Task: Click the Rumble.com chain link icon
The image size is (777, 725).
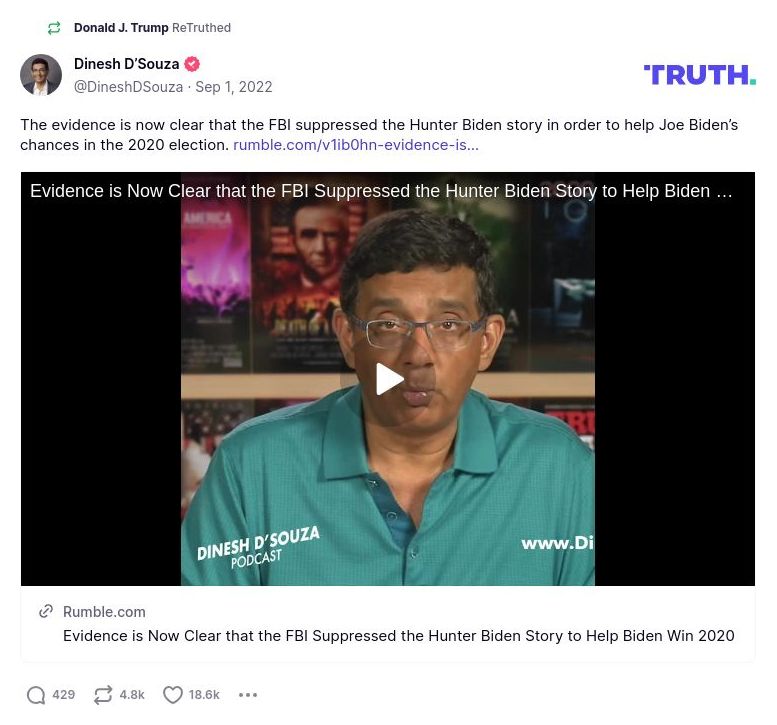Action: pyautogui.click(x=46, y=612)
